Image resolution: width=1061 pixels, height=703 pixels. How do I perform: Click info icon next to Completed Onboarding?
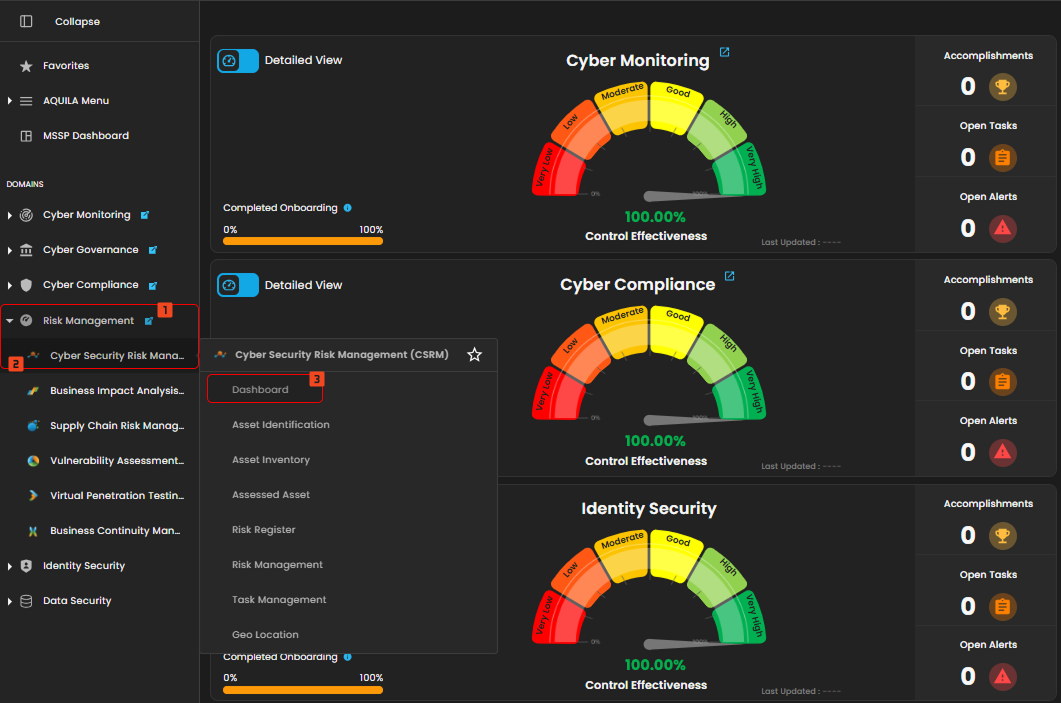pos(348,208)
